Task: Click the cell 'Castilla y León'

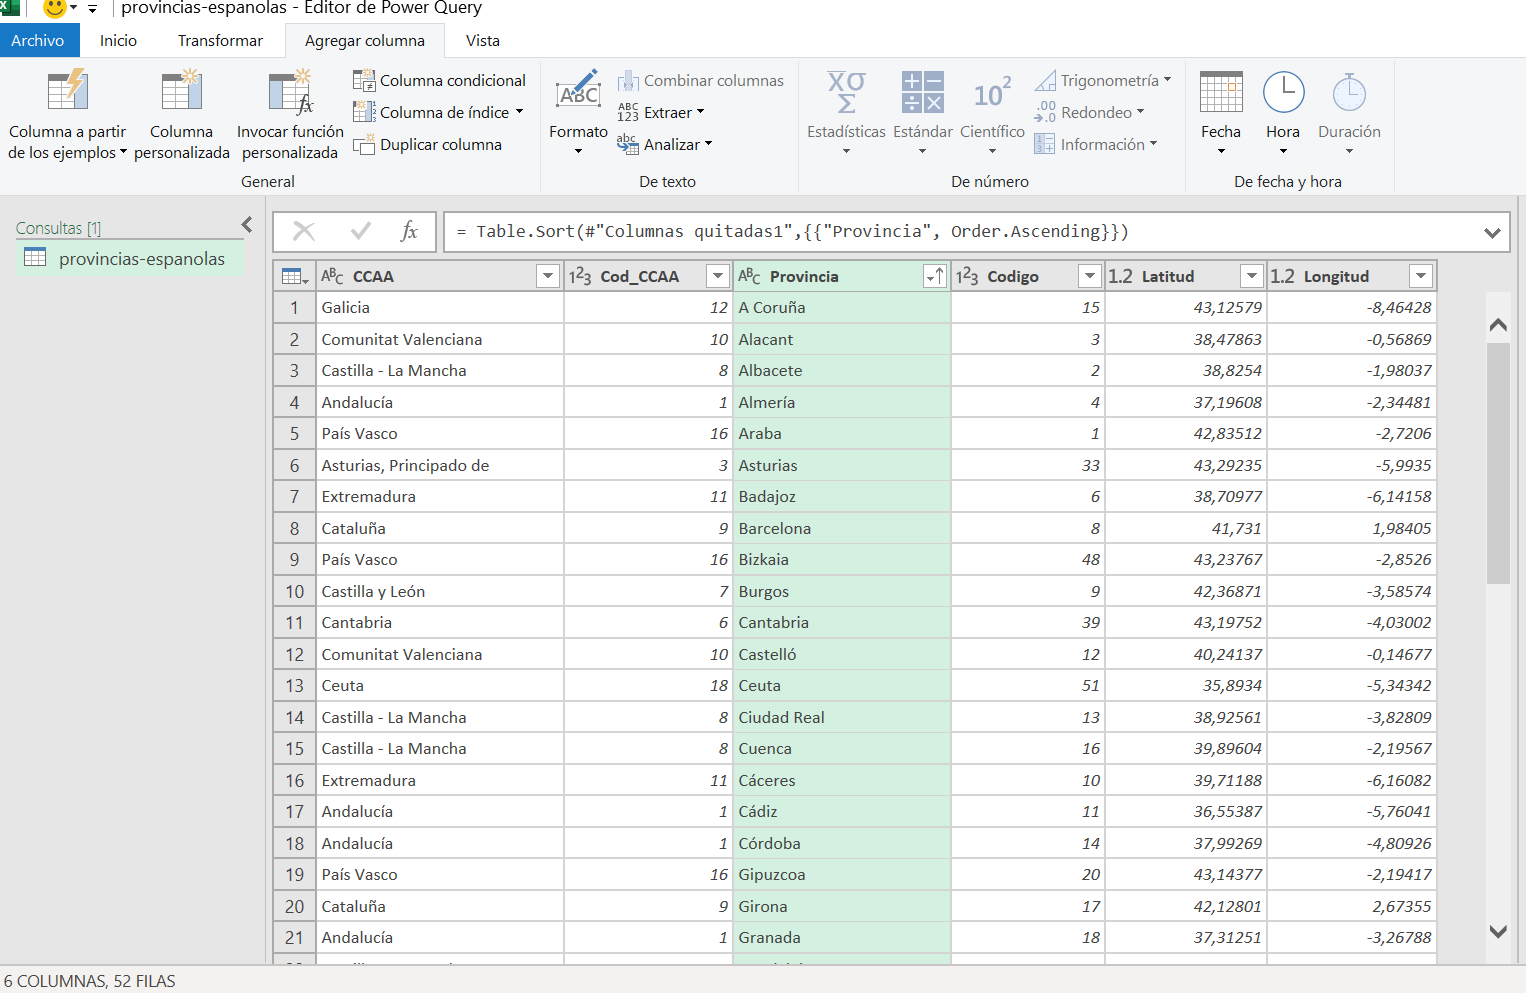Action: coord(440,592)
